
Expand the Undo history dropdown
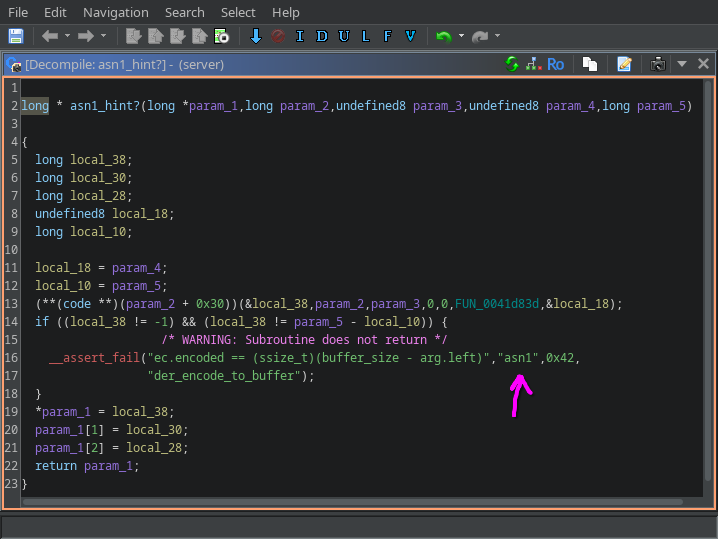coord(461,36)
